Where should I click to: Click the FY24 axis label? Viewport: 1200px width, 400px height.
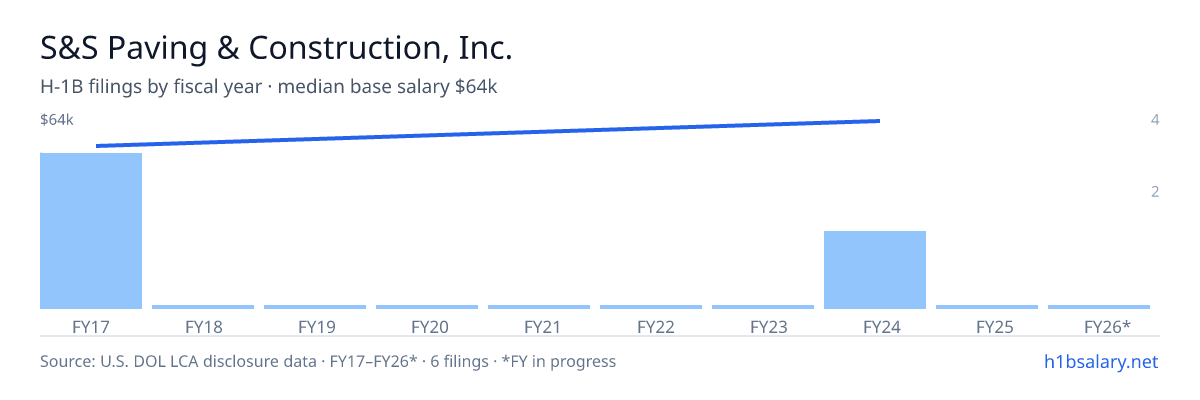(x=875, y=327)
